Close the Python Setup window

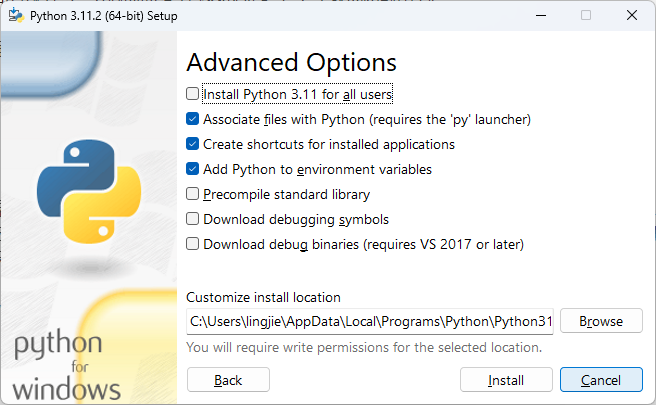[x=632, y=15]
